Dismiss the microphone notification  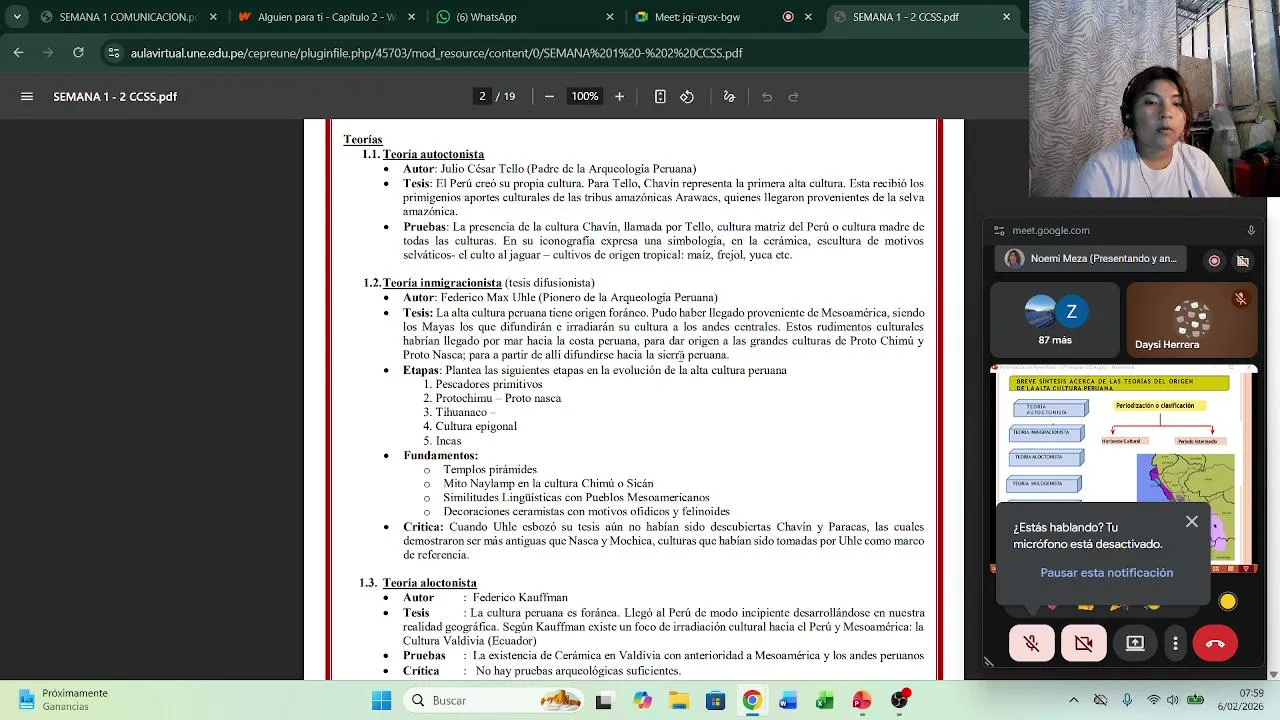point(1192,522)
